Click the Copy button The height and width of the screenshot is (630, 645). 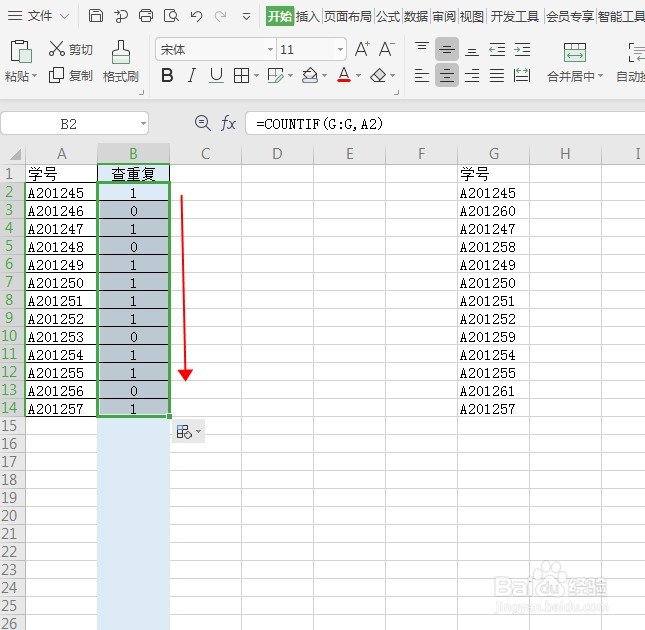click(x=70, y=75)
